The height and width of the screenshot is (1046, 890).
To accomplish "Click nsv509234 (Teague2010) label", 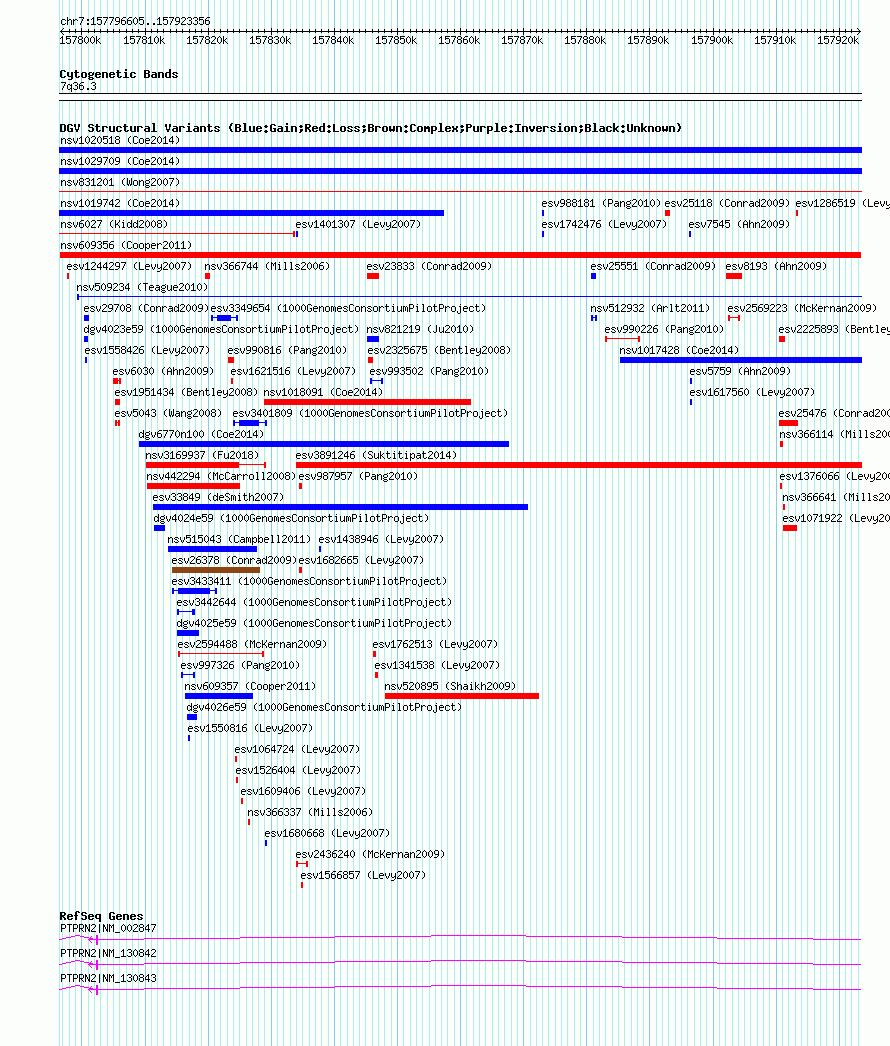I will (142, 287).
